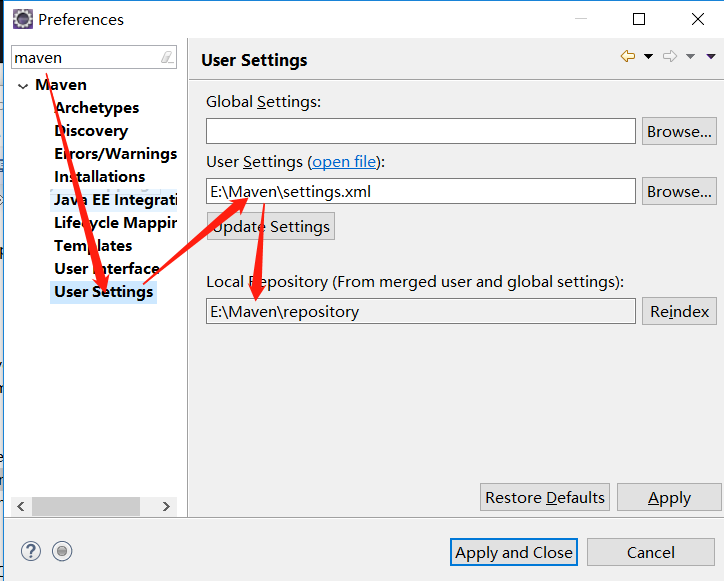This screenshot has width=724, height=581.
Task: Select the User Settings tree item
Action: tap(103, 292)
